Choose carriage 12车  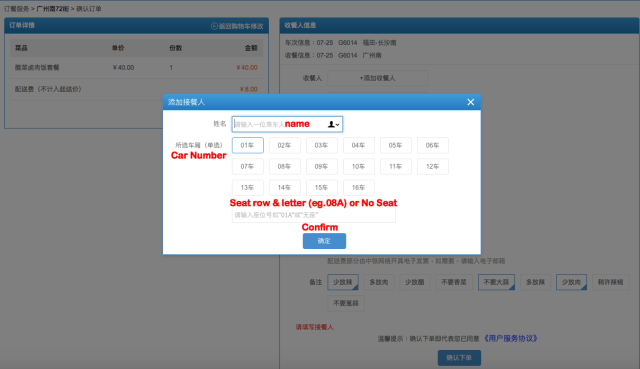433,167
